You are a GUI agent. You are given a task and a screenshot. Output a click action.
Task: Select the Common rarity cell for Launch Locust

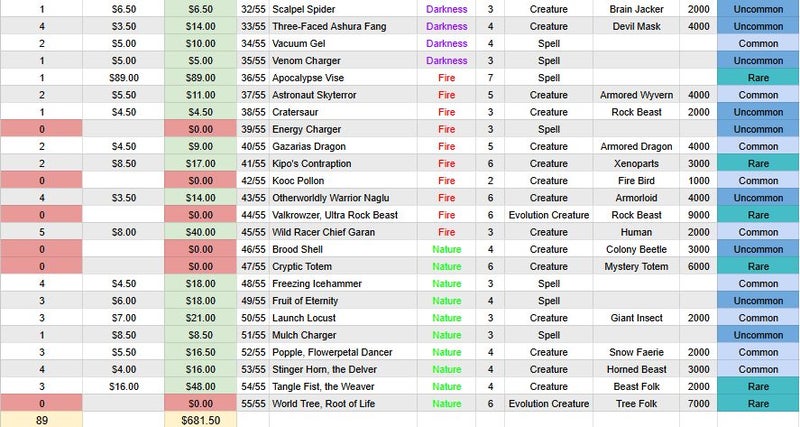(758, 318)
